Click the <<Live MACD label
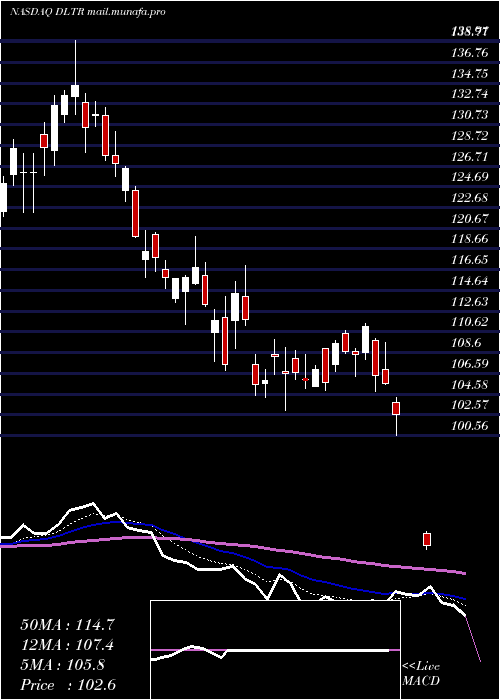Image resolution: width=500 pixels, height=700 pixels. [421, 674]
